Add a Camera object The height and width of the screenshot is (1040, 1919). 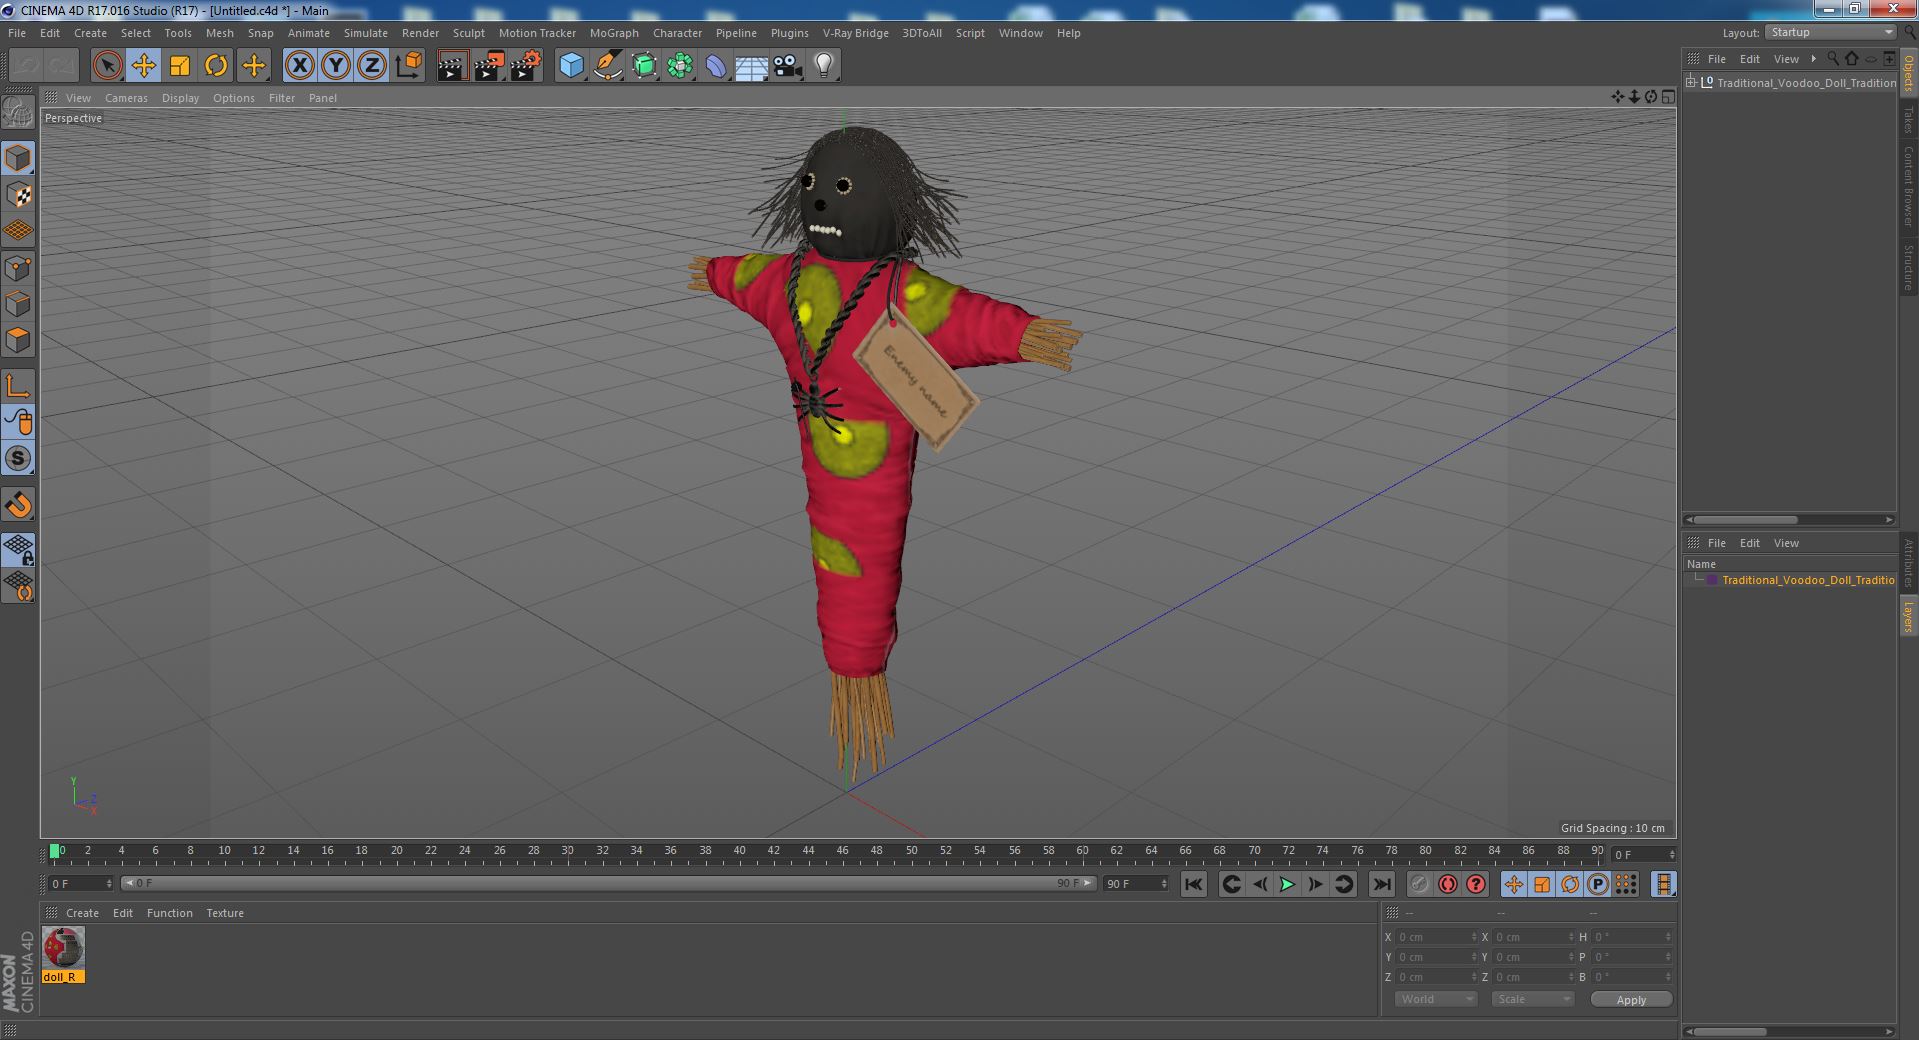coord(787,66)
